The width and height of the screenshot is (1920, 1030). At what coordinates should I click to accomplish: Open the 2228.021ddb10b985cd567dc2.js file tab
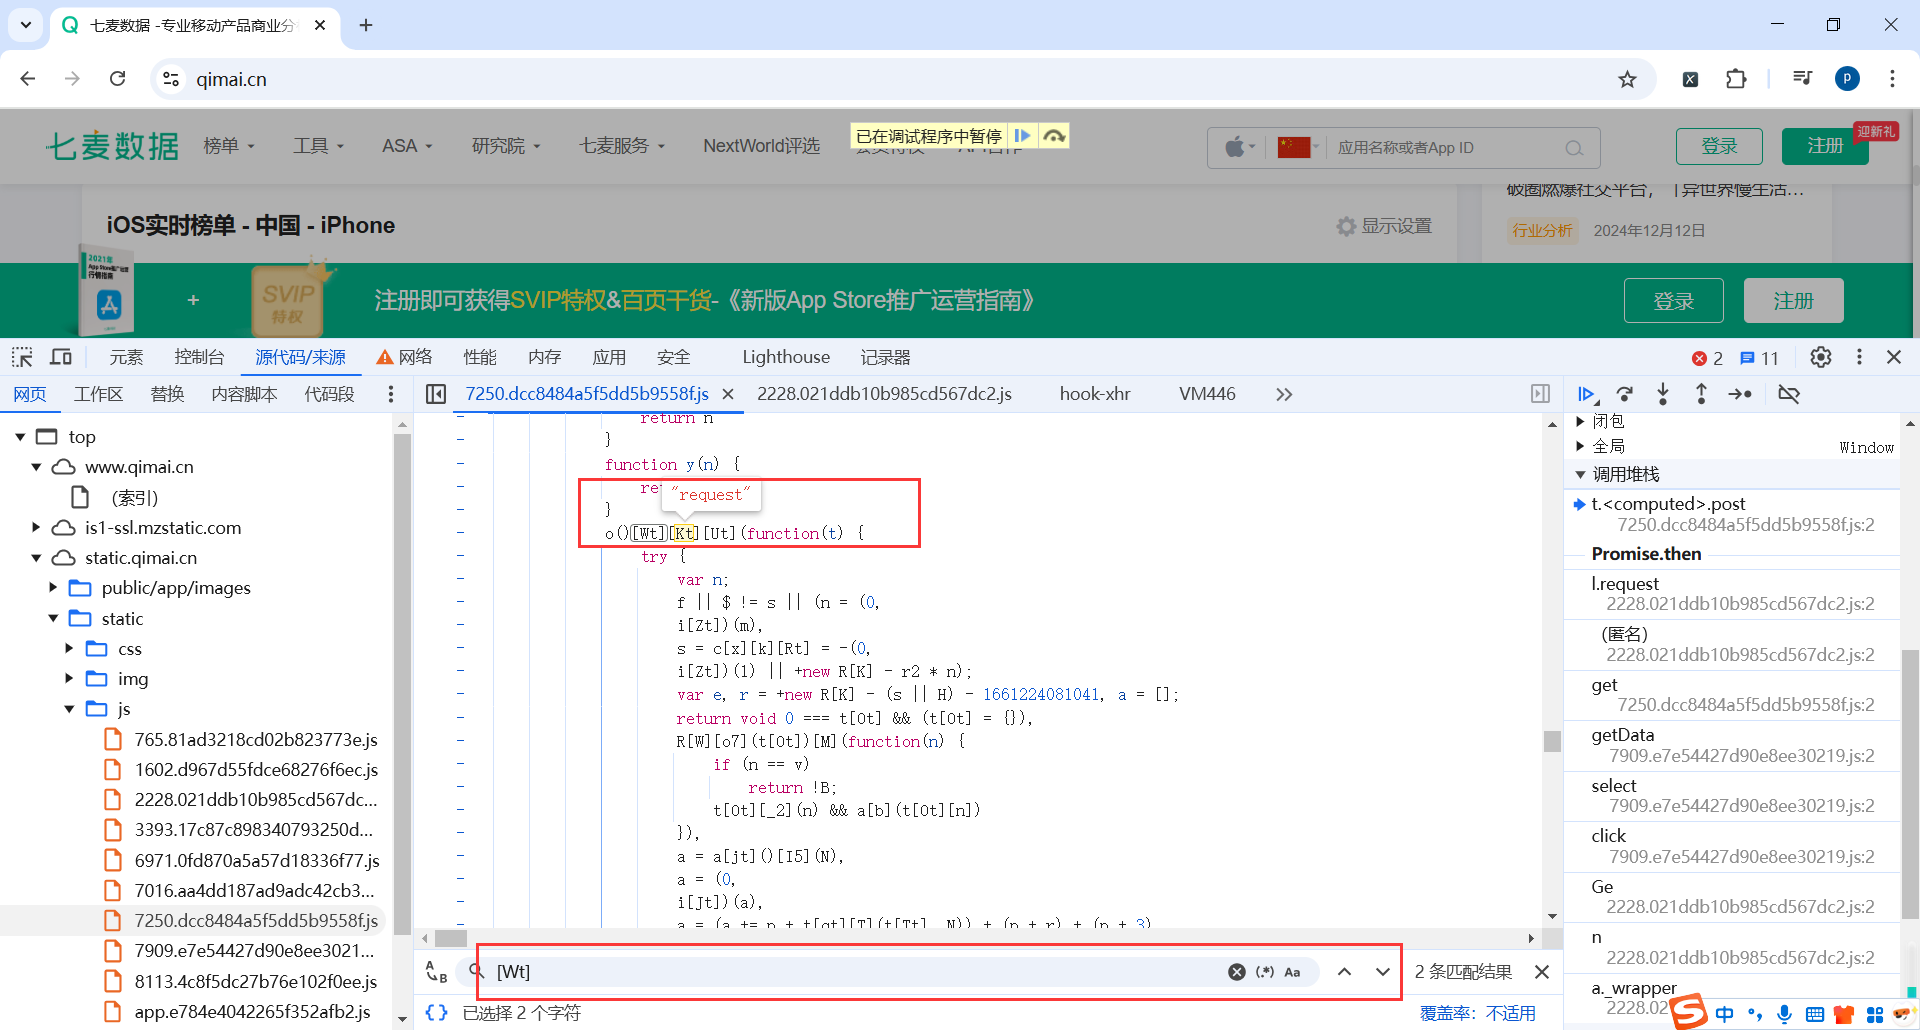(884, 394)
